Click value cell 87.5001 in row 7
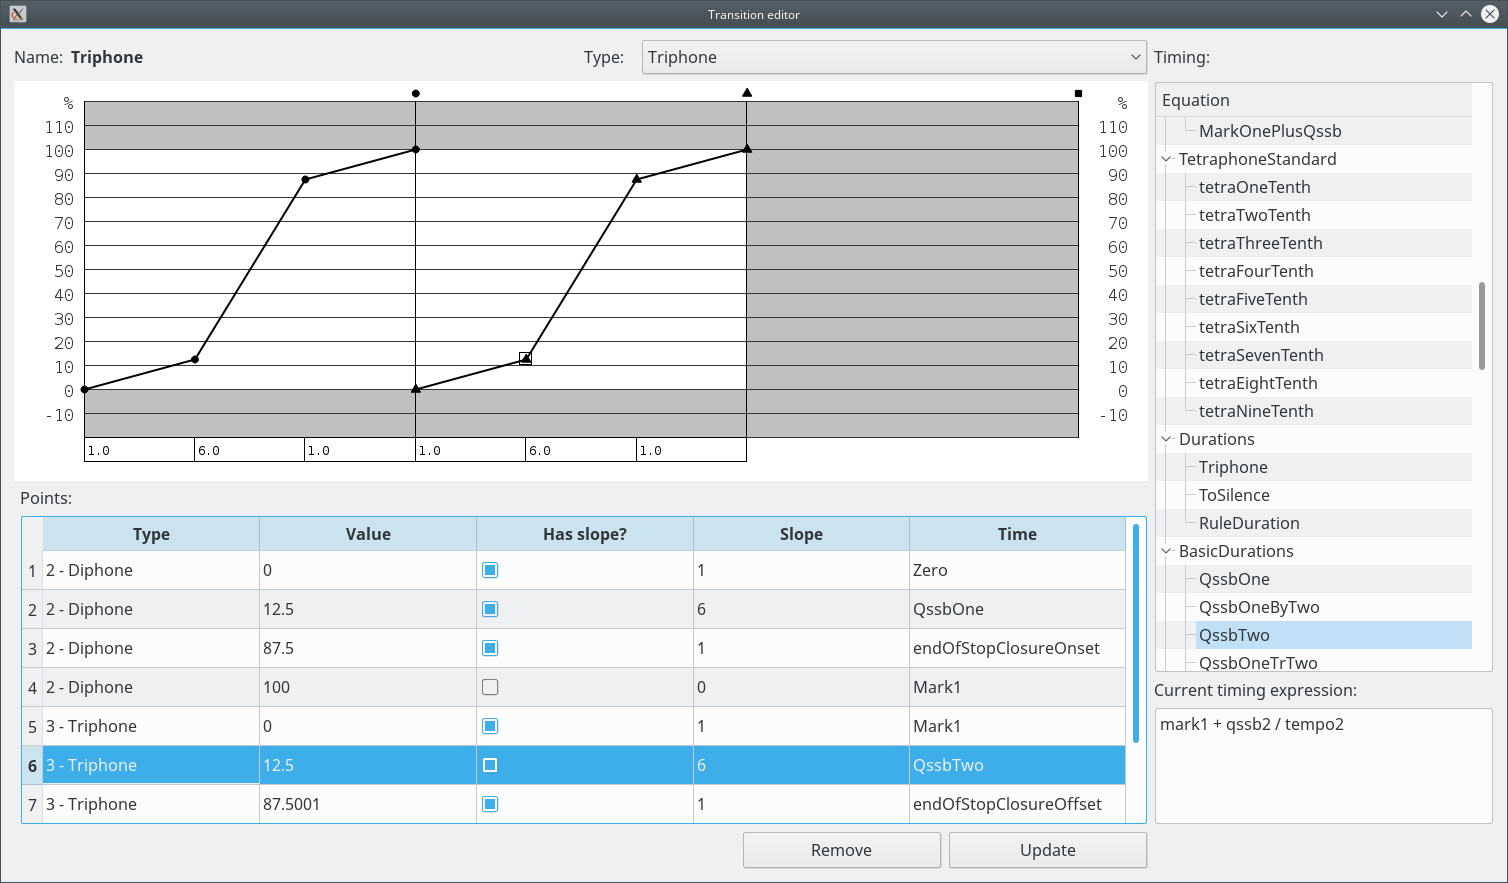Image resolution: width=1508 pixels, height=883 pixels. [368, 804]
